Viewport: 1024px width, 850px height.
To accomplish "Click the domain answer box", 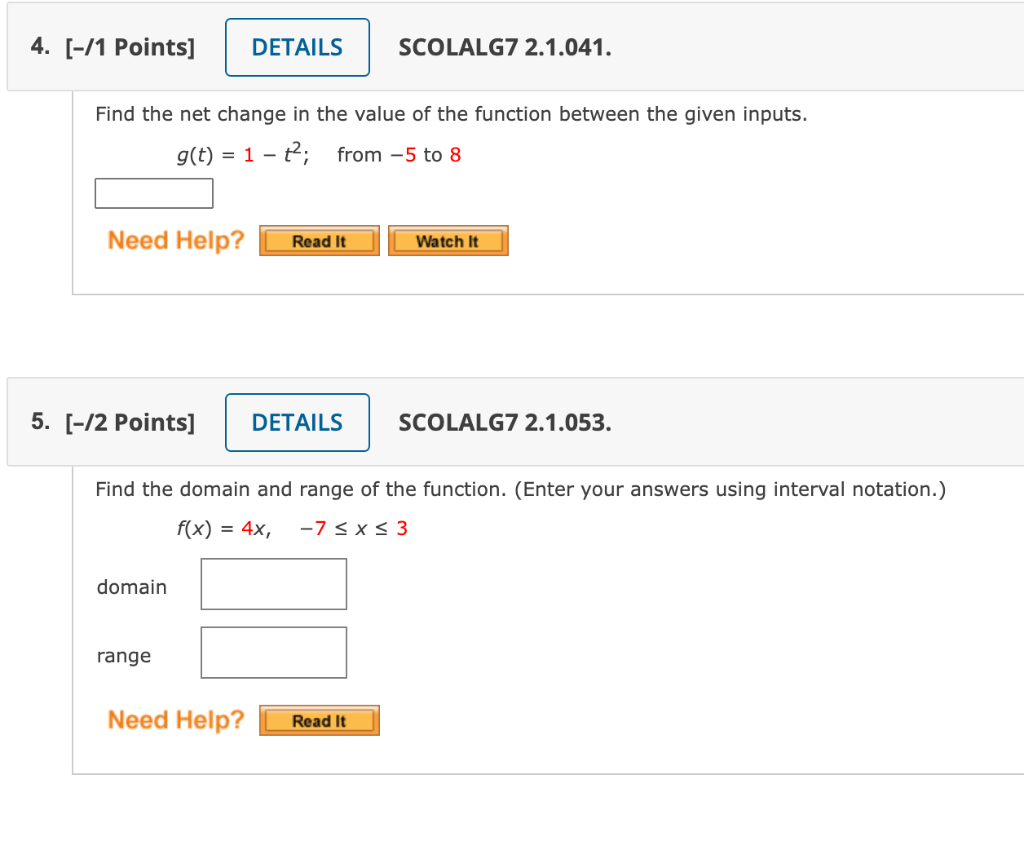I will tap(273, 583).
